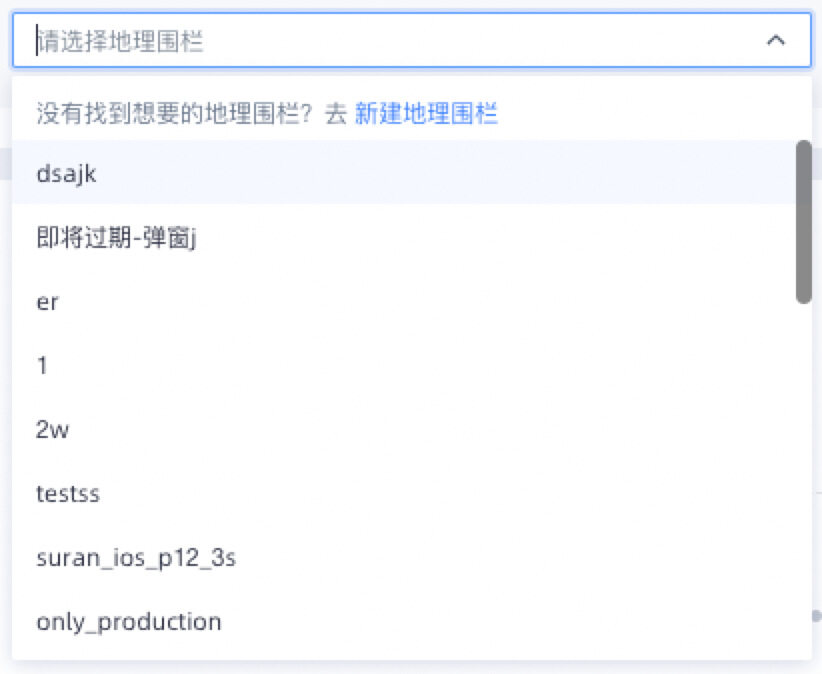Click the dropdown list scrollbar thumb

pos(803,221)
